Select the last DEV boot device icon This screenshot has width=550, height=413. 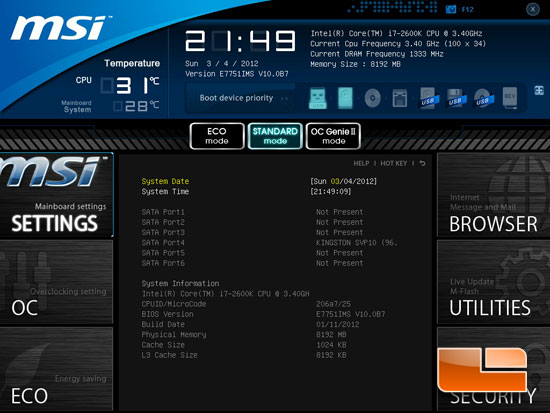(510, 98)
